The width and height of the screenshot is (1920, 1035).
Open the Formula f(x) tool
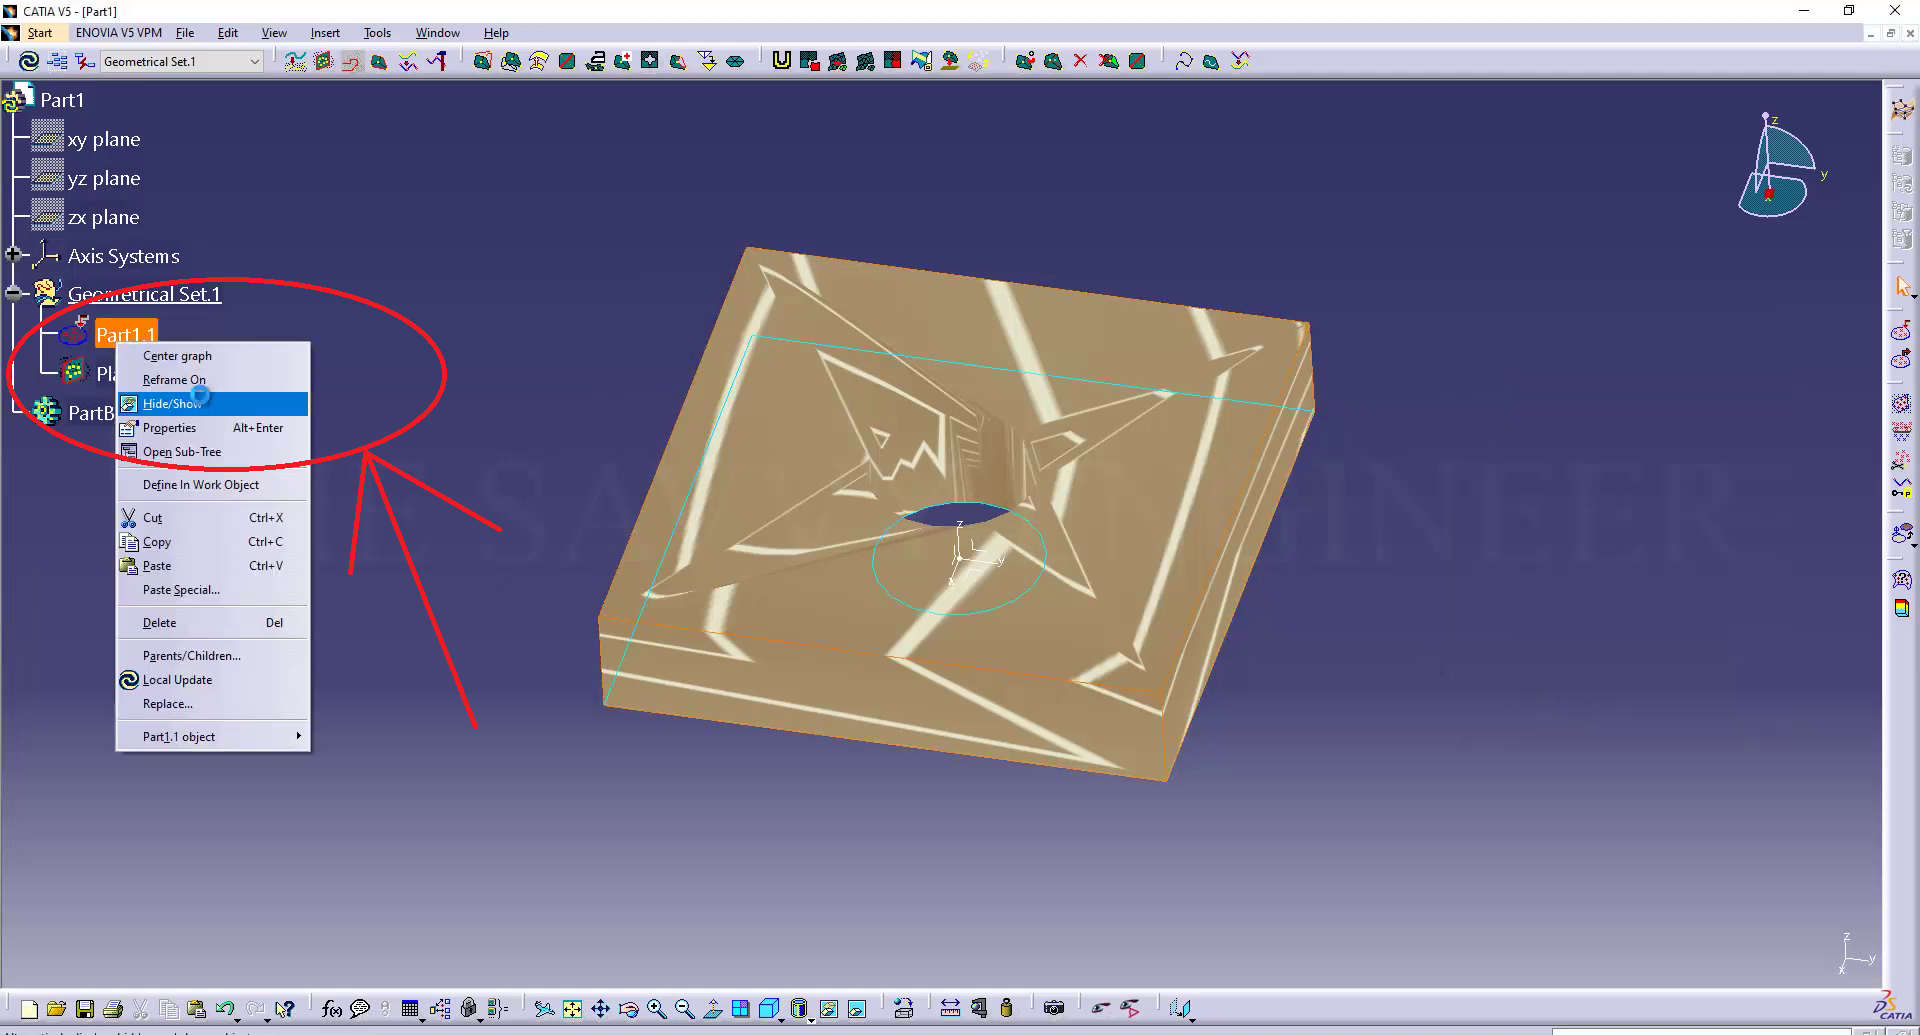pyautogui.click(x=332, y=1009)
